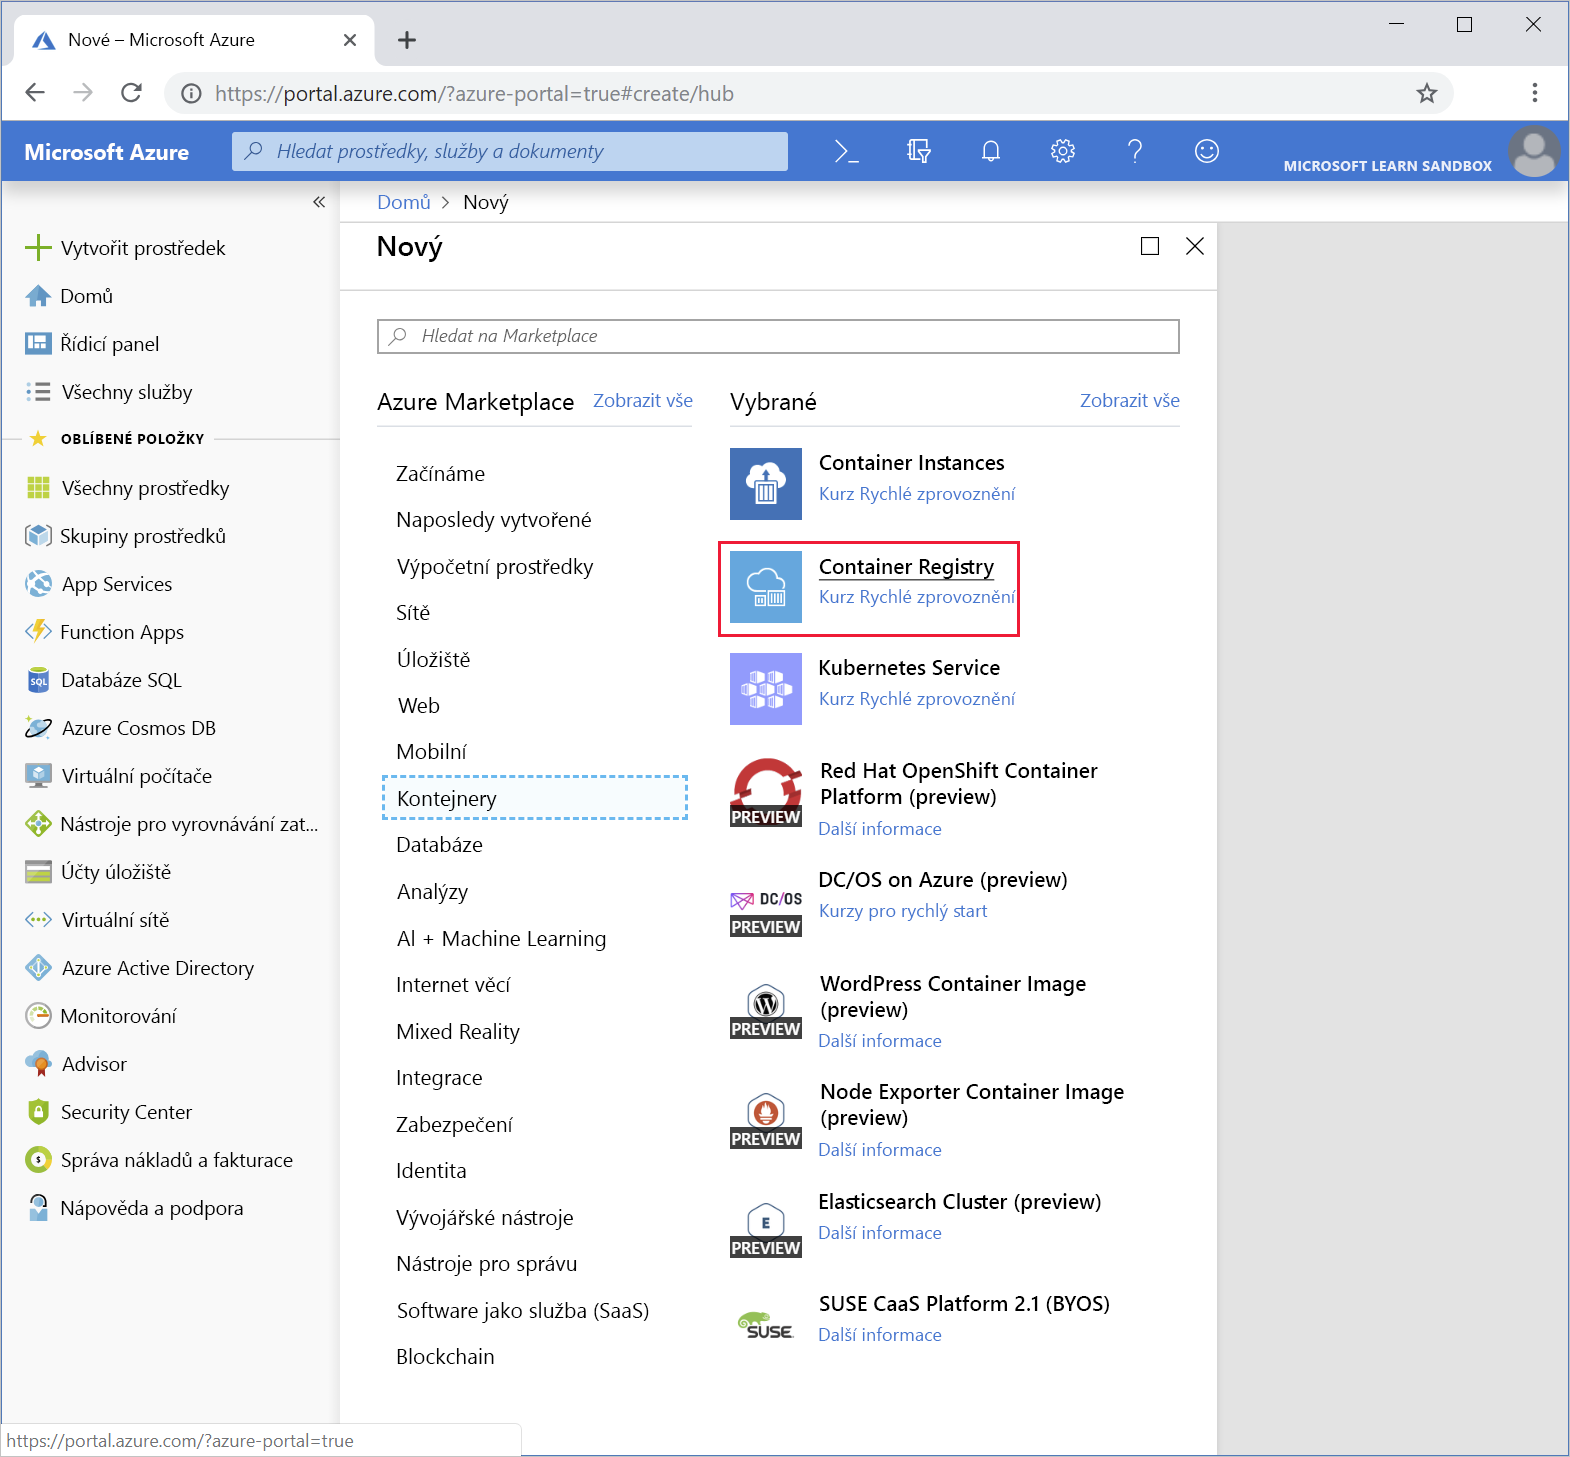The height and width of the screenshot is (1457, 1570).
Task: Click Zobrazit vše next to Azure Marketplace
Action: click(x=643, y=401)
